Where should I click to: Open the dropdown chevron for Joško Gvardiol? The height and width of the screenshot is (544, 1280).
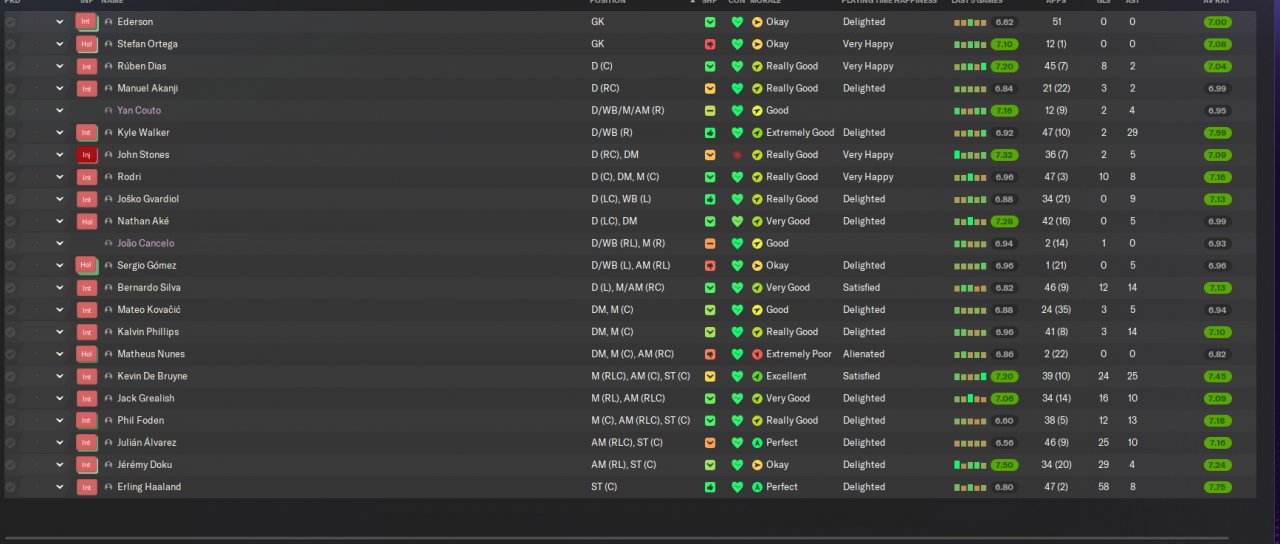click(59, 199)
